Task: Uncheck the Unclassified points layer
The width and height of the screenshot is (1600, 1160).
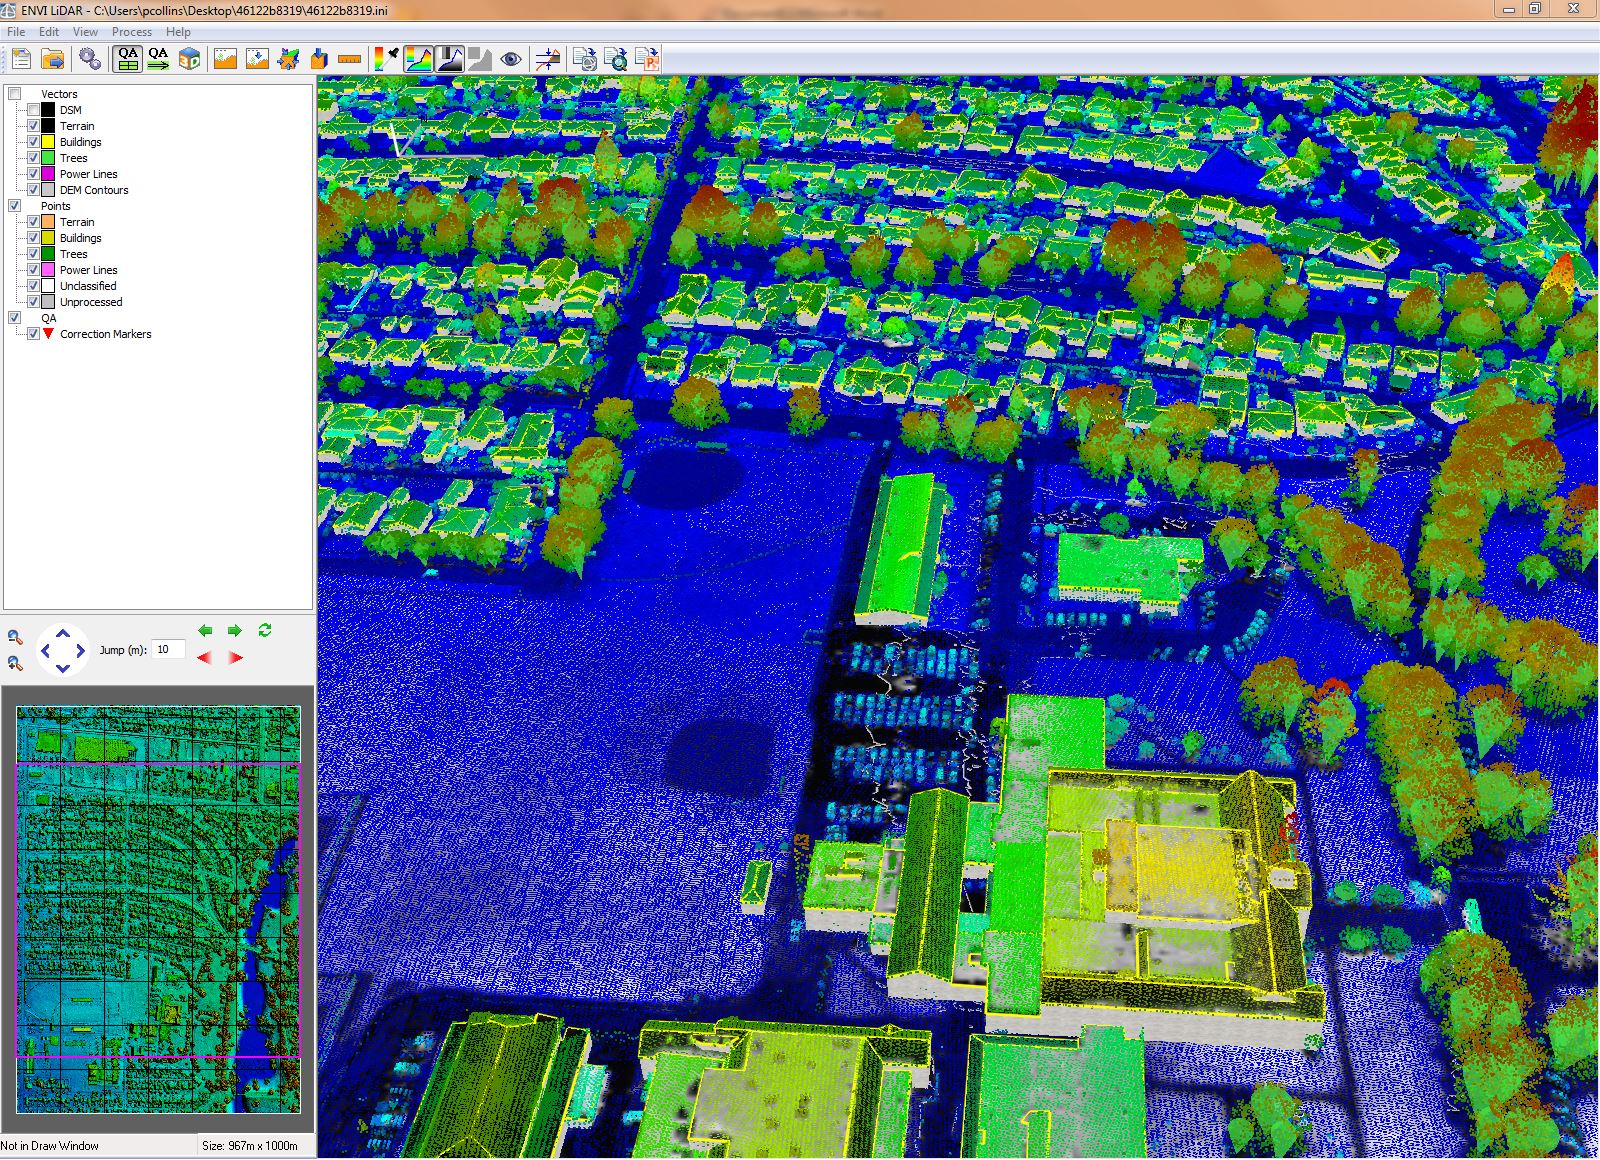Action: coord(34,286)
